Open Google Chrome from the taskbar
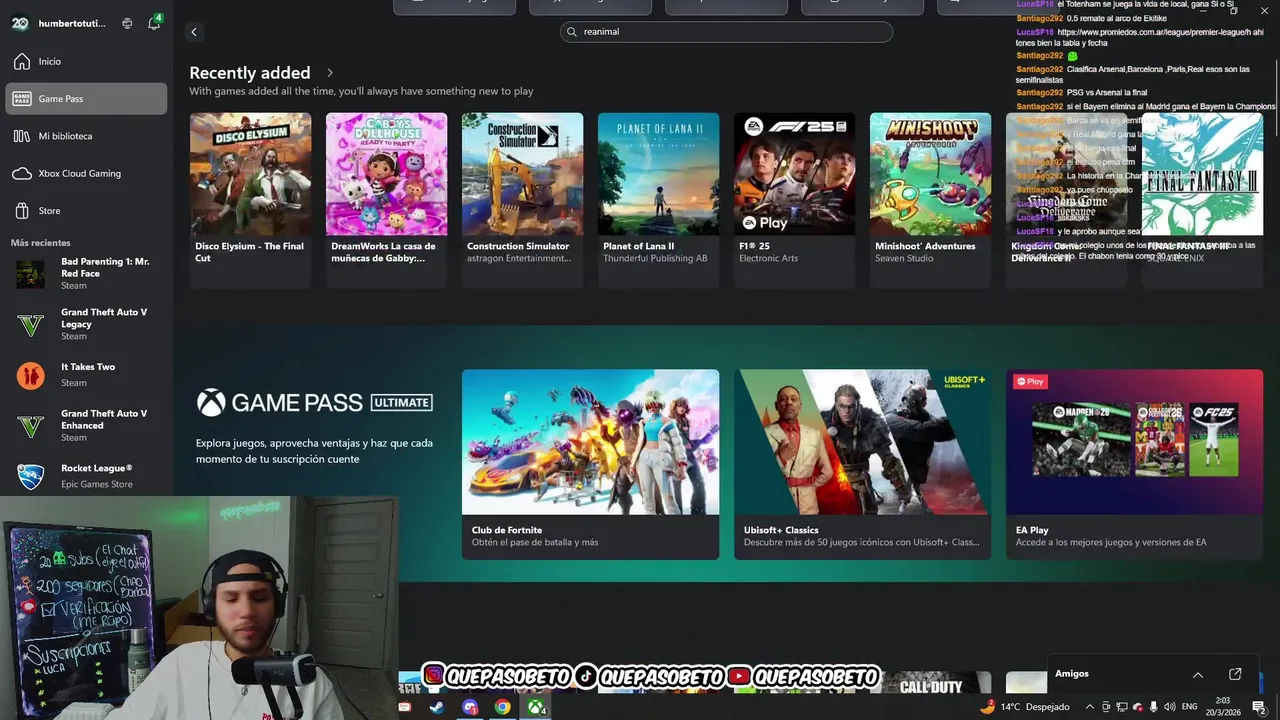 503,707
